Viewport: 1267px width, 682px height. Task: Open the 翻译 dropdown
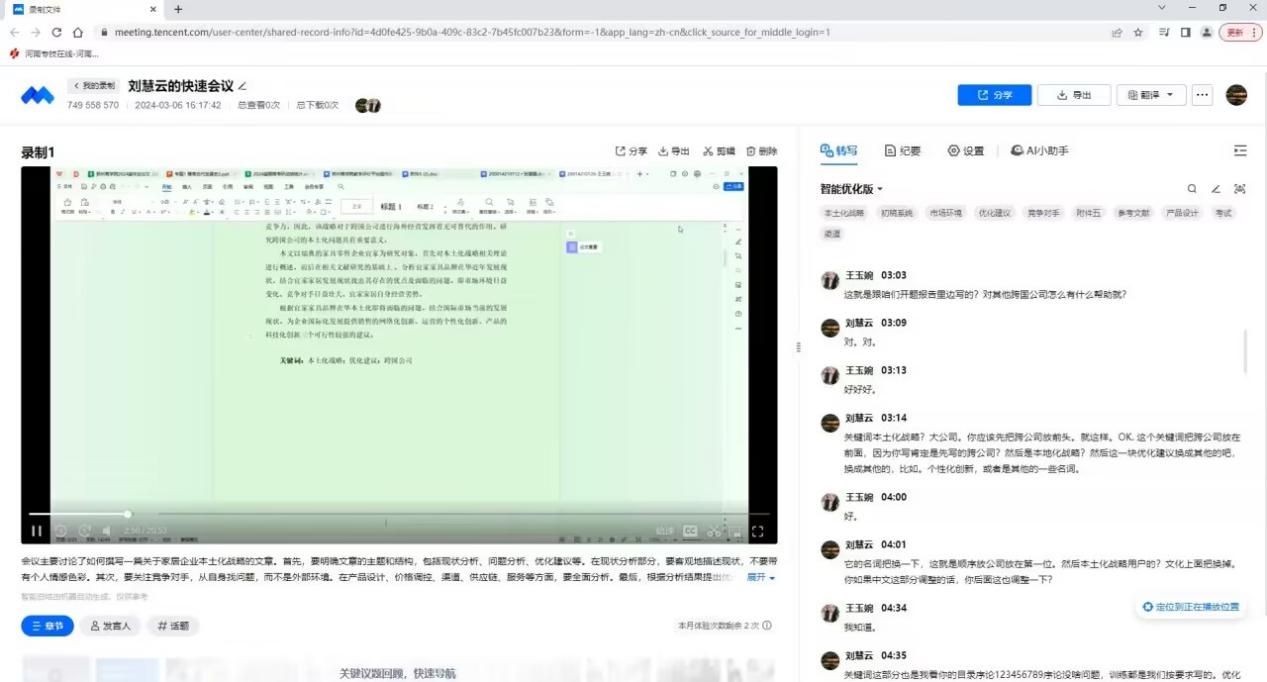1150,95
